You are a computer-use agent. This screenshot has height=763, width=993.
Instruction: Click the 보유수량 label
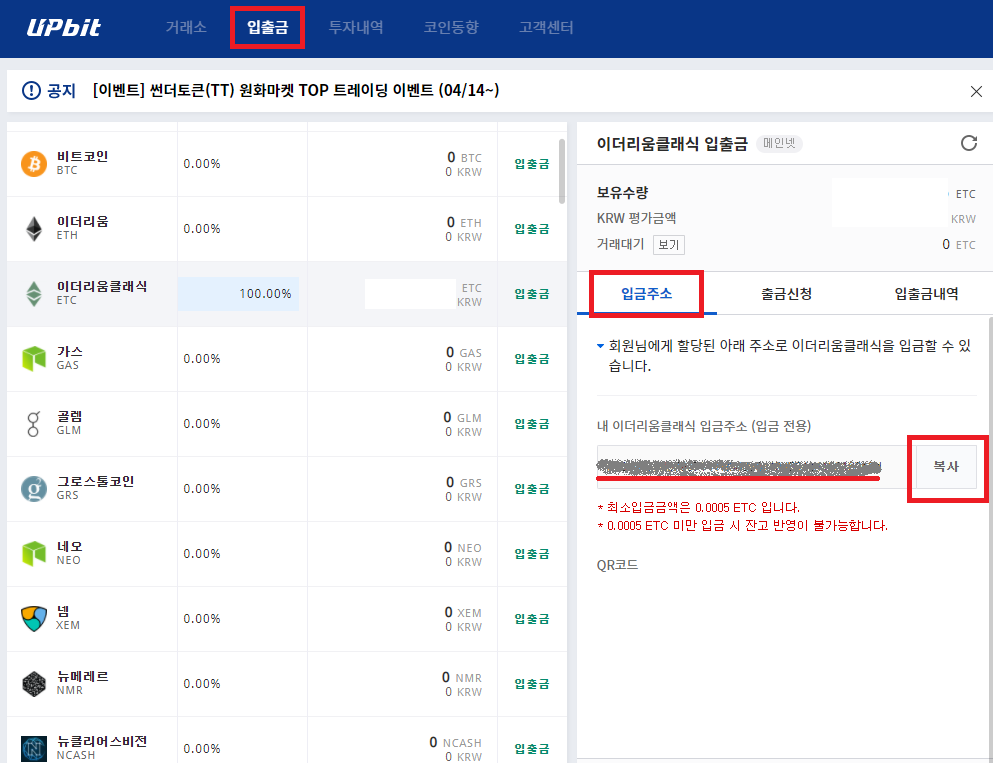pos(623,192)
